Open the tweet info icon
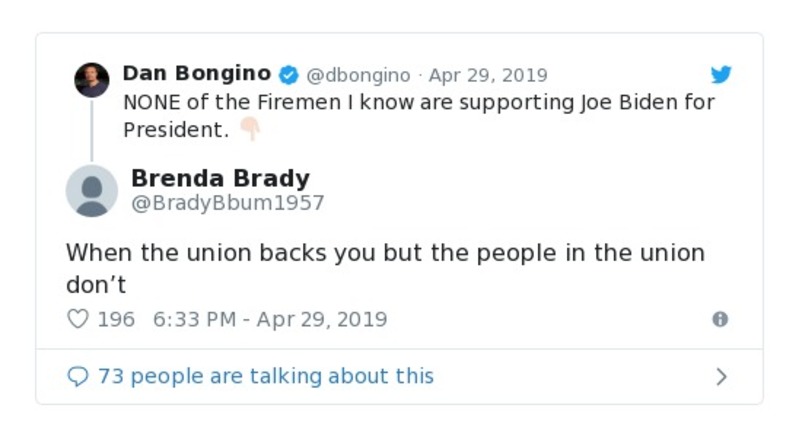Image resolution: width=799 pixels, height=443 pixels. click(x=719, y=319)
